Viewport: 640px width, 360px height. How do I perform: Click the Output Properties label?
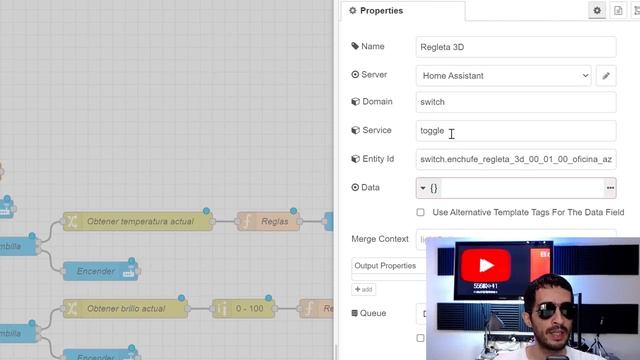(385, 266)
